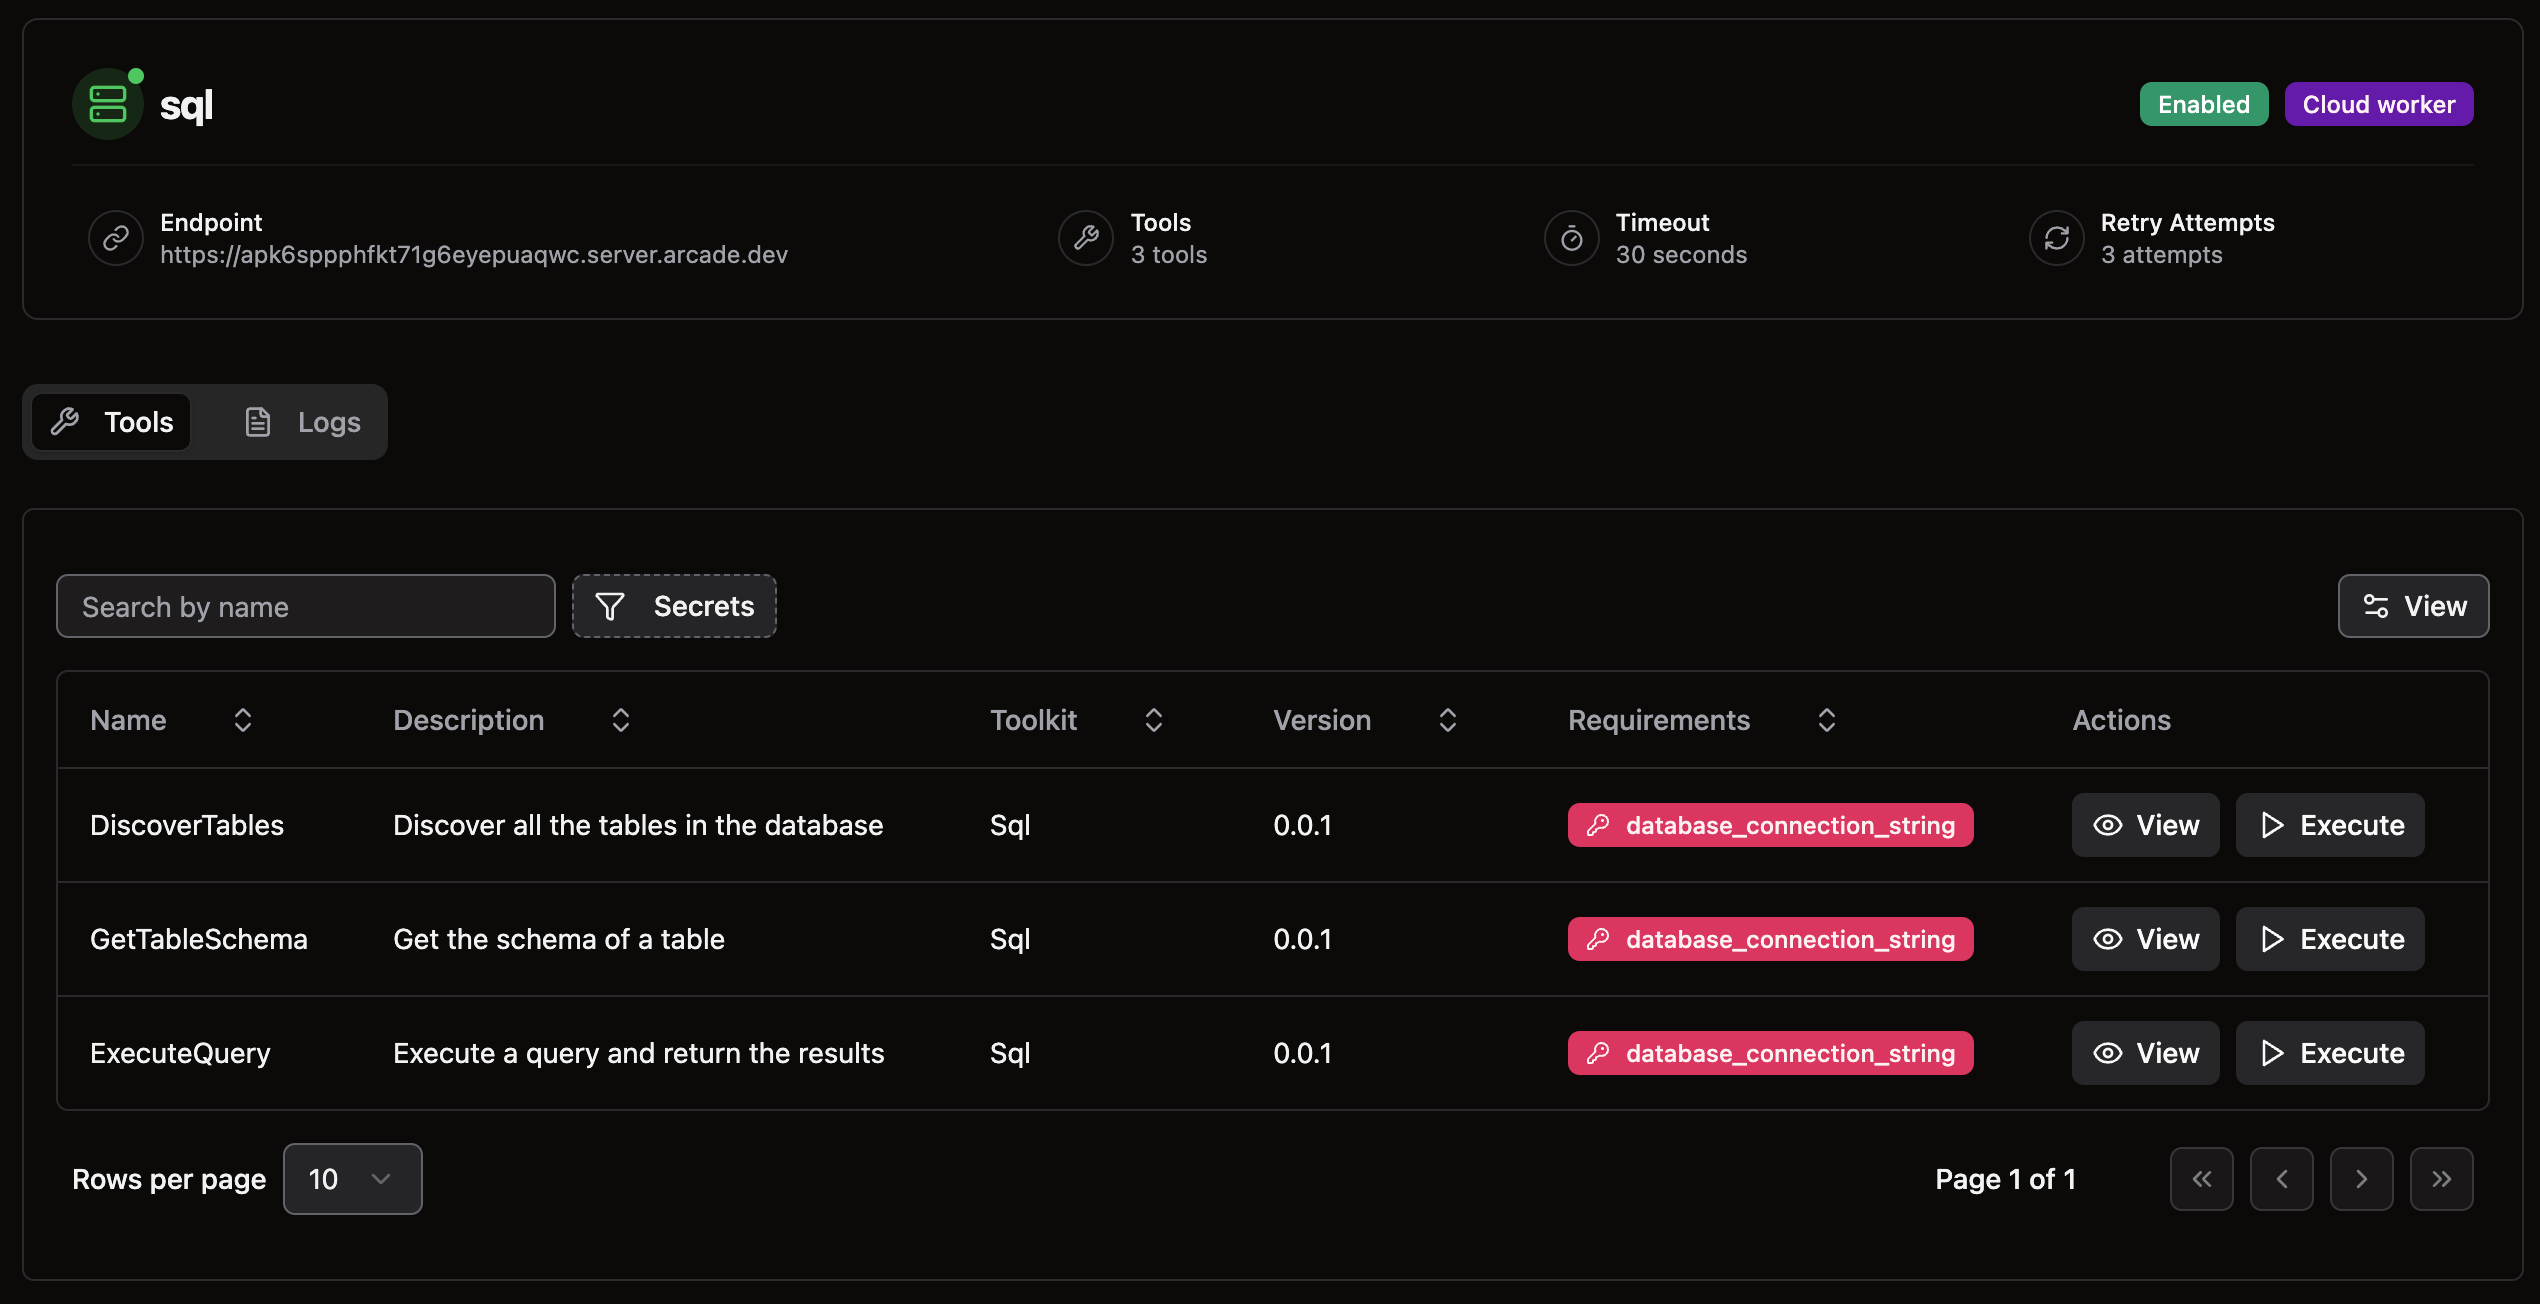Click the Timeout stopwatch icon
The width and height of the screenshot is (2540, 1304).
click(x=1570, y=238)
